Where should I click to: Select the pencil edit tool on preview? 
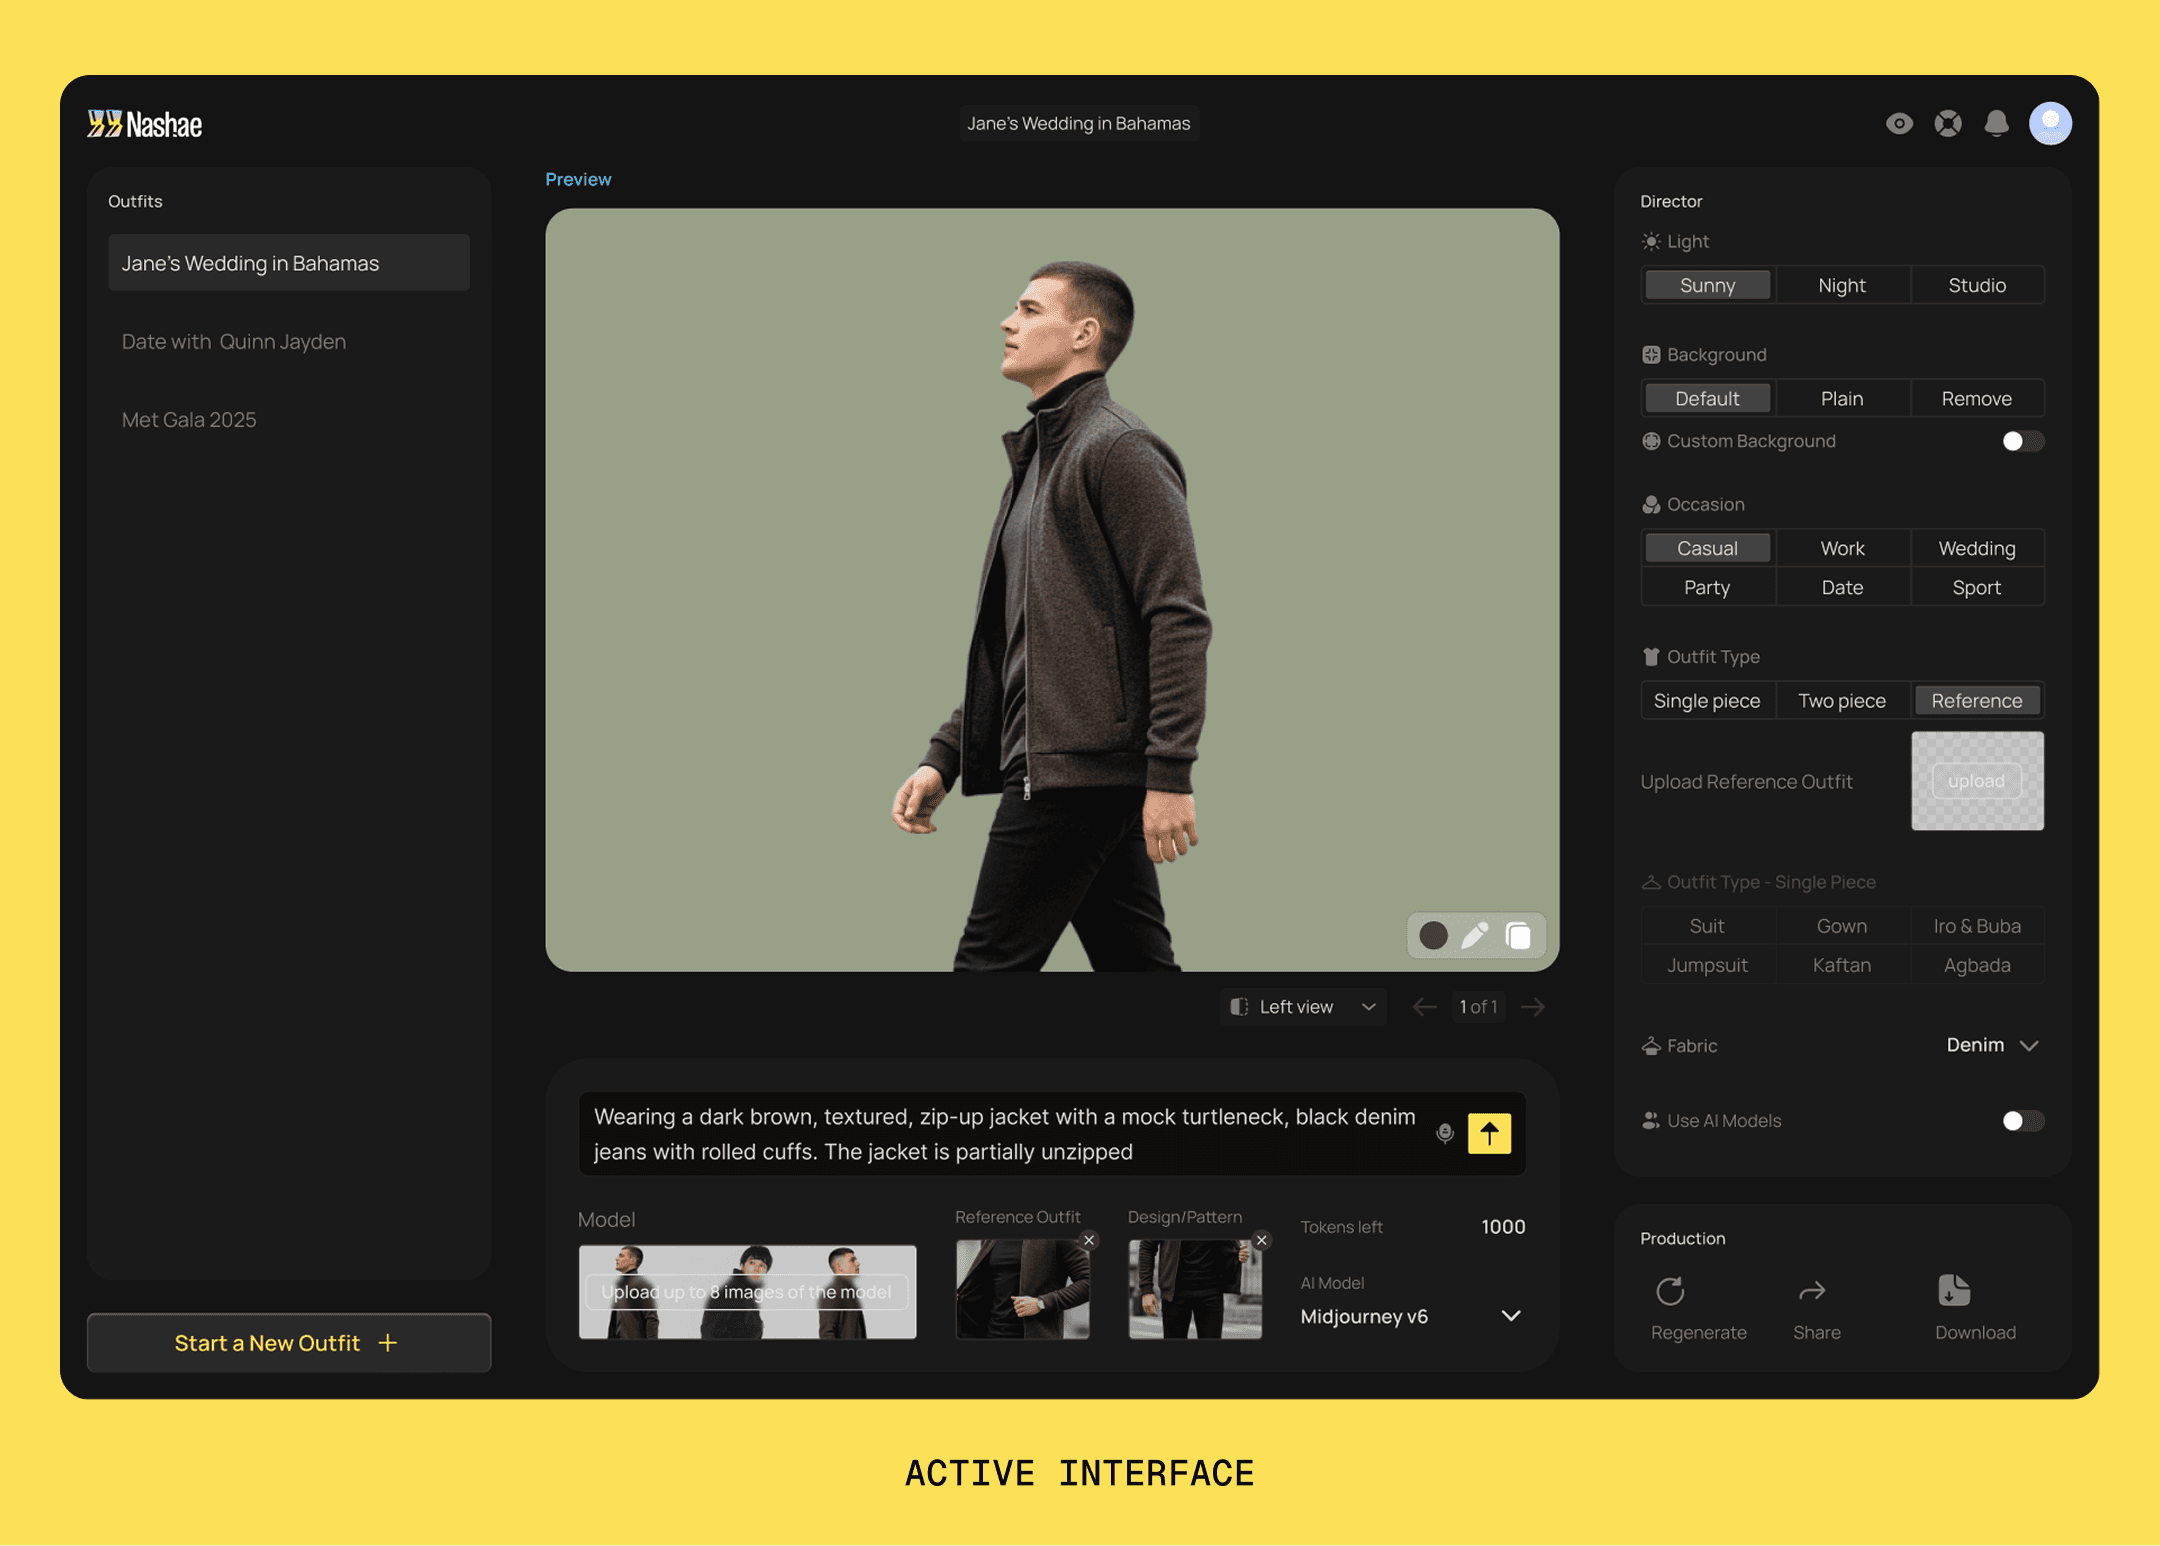(x=1475, y=935)
